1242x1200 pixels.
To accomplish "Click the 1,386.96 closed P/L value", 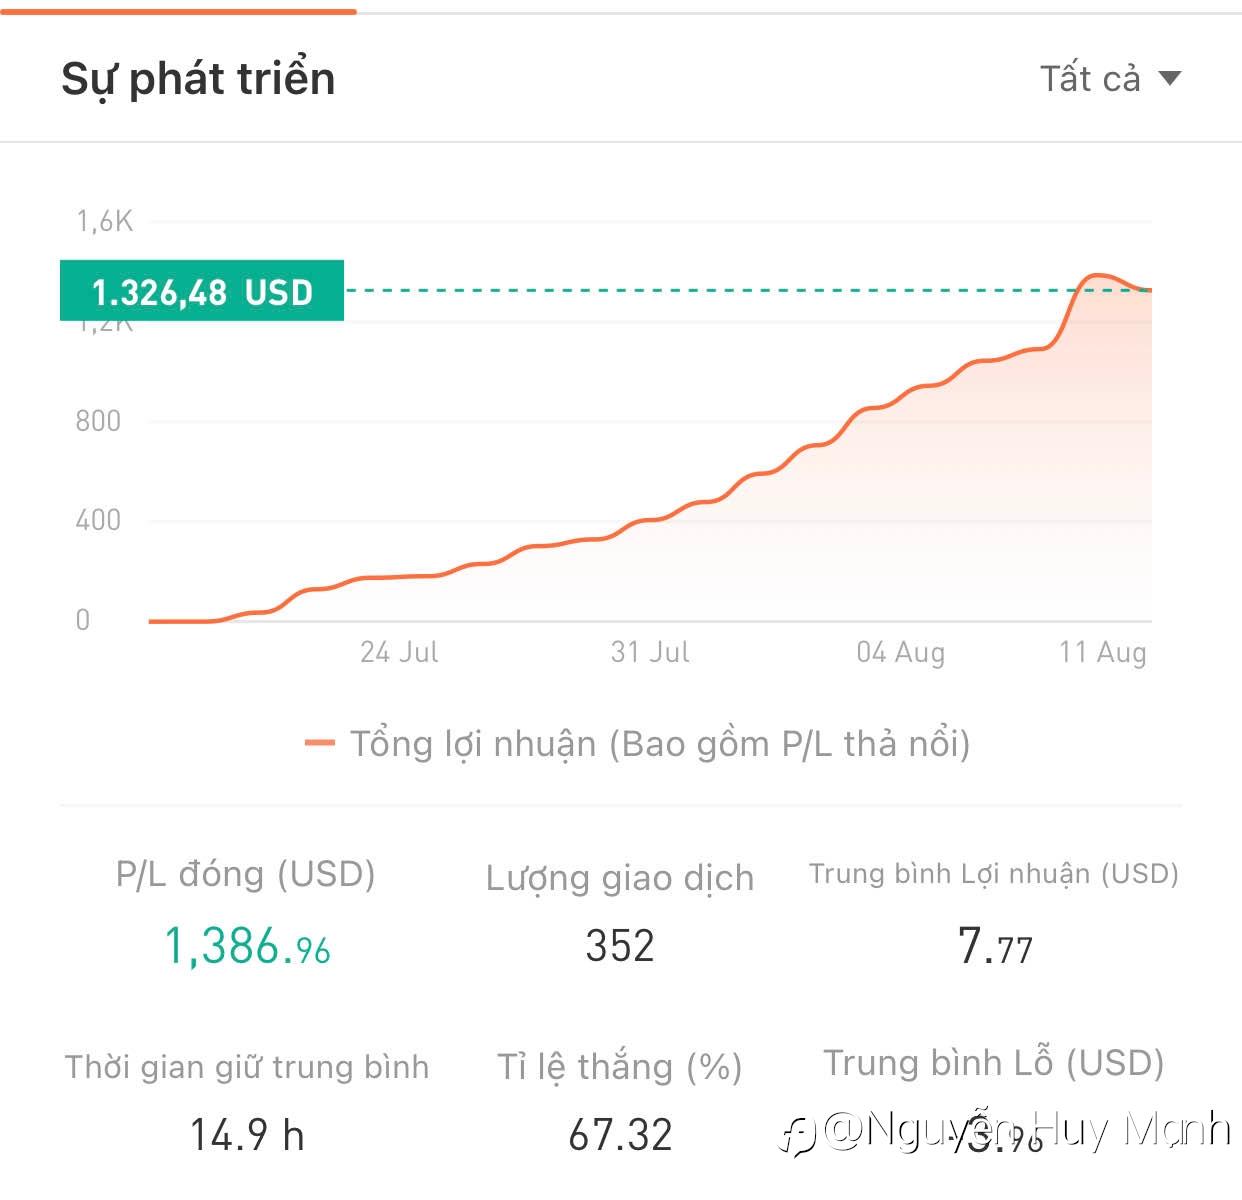I will tap(247, 946).
